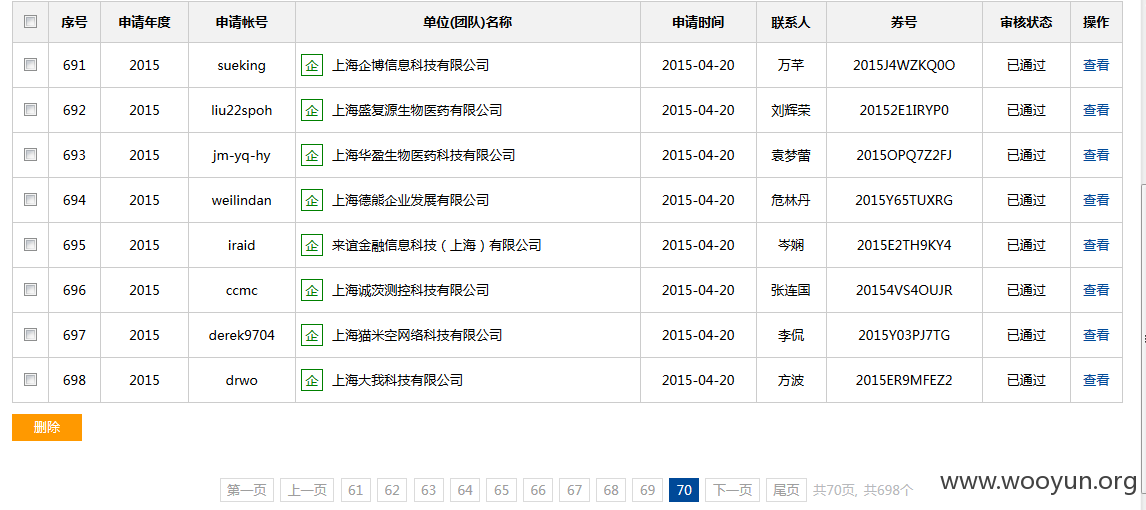Click voucher number 2015J4WZKQ0O
This screenshot has height=510, width=1146.
pos(904,65)
